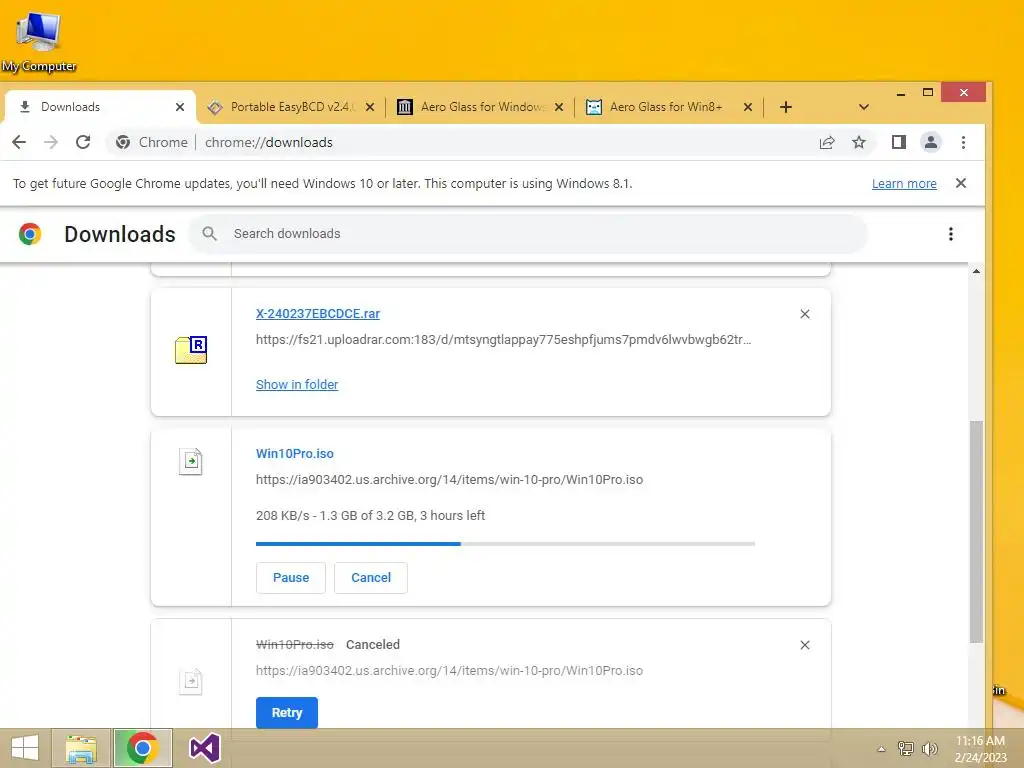The width and height of the screenshot is (1024, 768).
Task: Bookmark this tab with the star icon
Action: pos(859,142)
